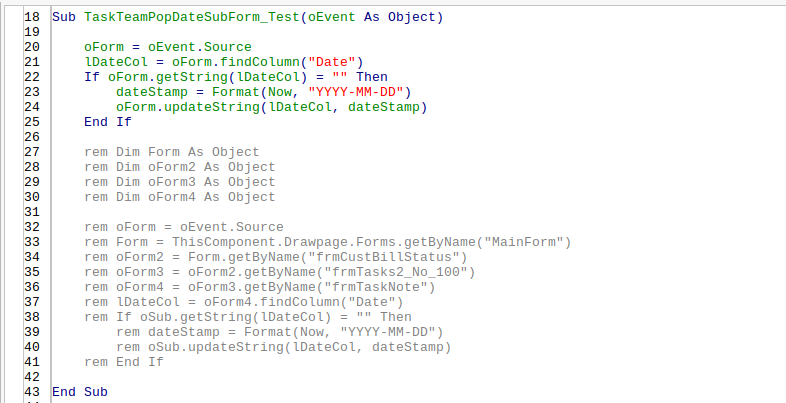Click comment with oSub.getString on line 38
The height and width of the screenshot is (403, 786).
tap(248, 317)
